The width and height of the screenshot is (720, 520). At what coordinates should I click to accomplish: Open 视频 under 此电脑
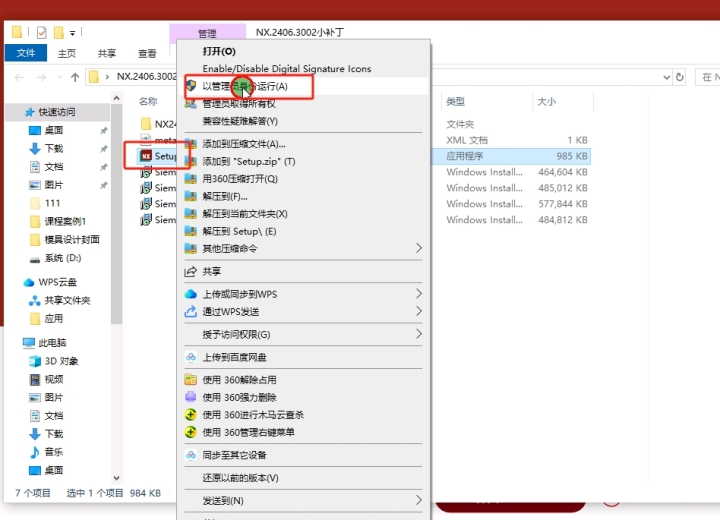pyautogui.click(x=54, y=379)
